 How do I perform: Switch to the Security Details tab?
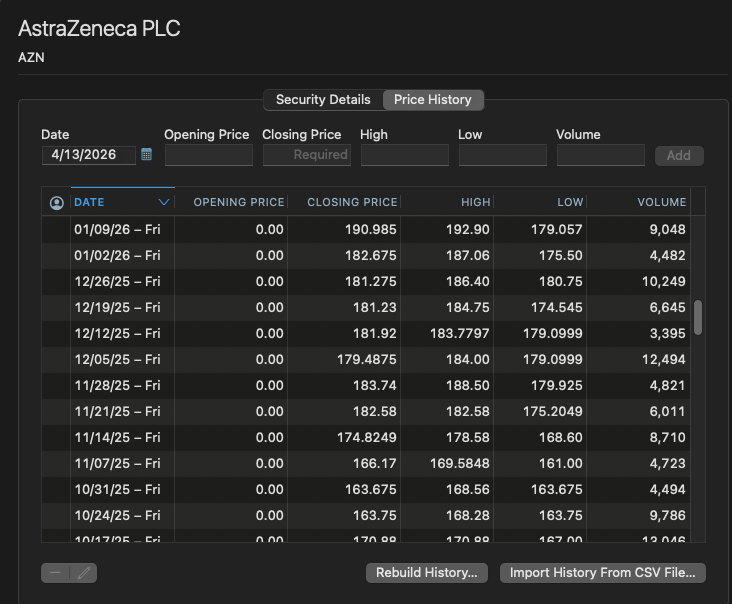click(x=323, y=99)
